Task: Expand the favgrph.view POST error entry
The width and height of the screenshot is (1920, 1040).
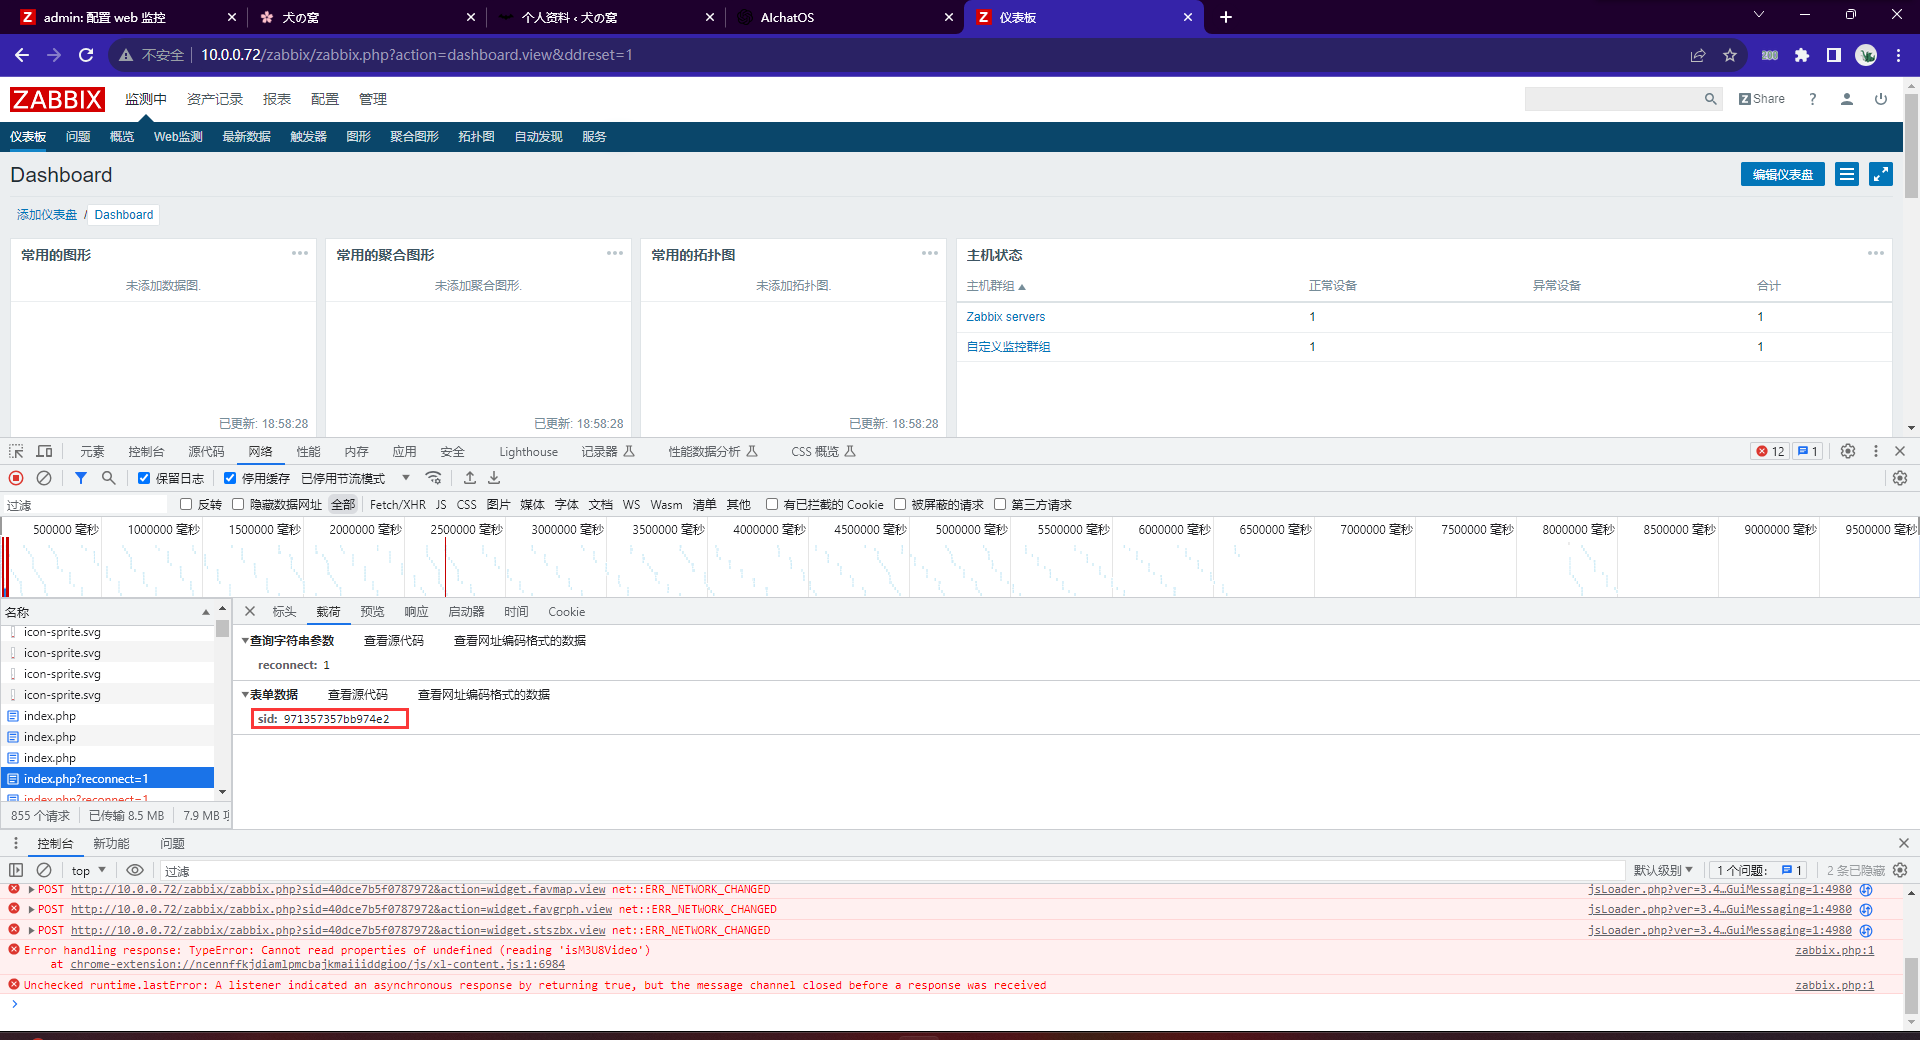Action: [x=31, y=909]
